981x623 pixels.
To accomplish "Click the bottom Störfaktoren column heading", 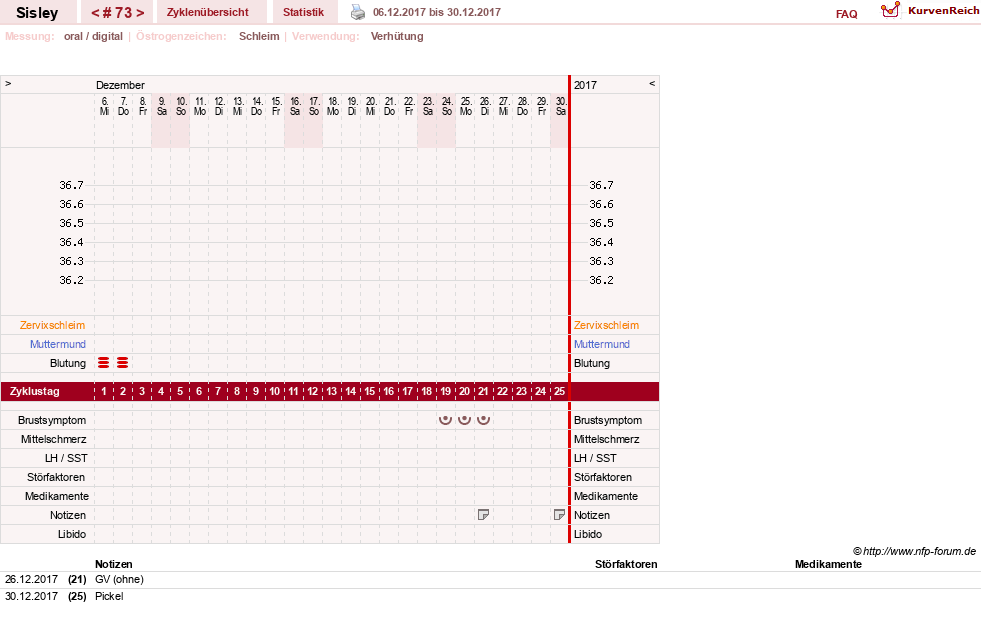I will (626, 564).
